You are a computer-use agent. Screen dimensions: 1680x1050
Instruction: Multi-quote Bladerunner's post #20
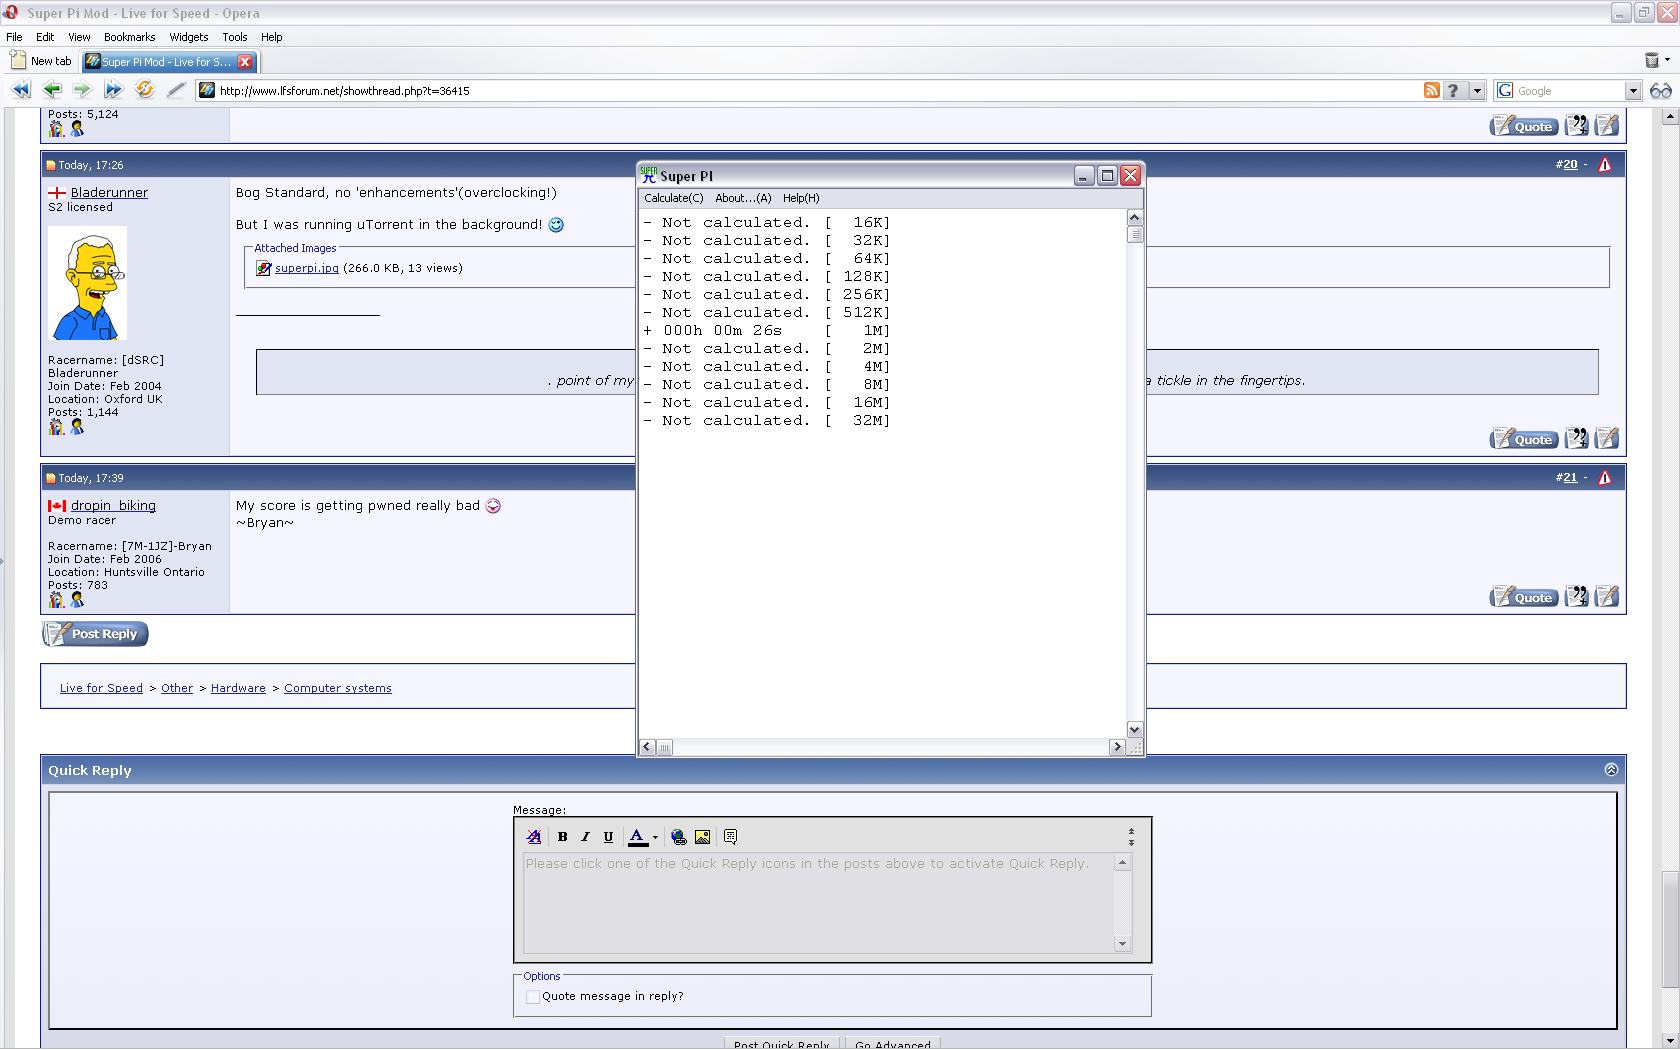(1577, 438)
